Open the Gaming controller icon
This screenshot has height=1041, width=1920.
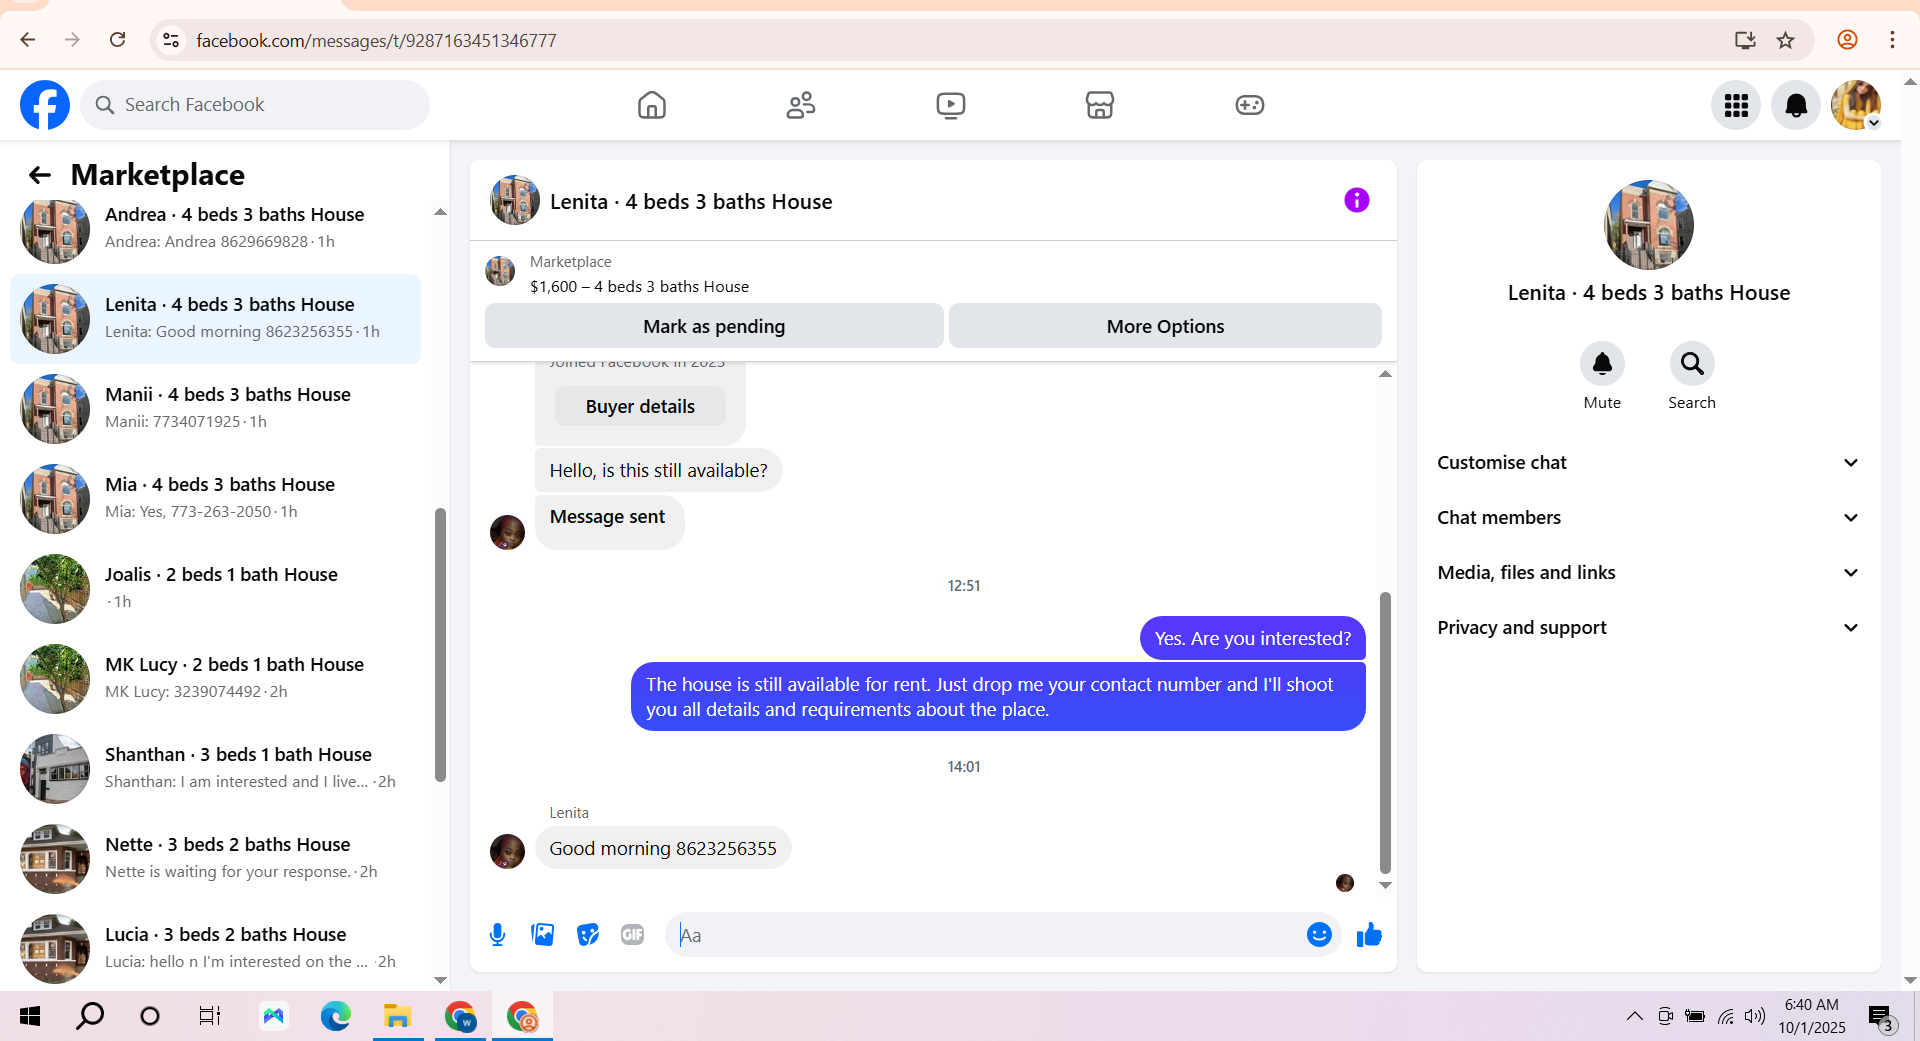[x=1249, y=105]
